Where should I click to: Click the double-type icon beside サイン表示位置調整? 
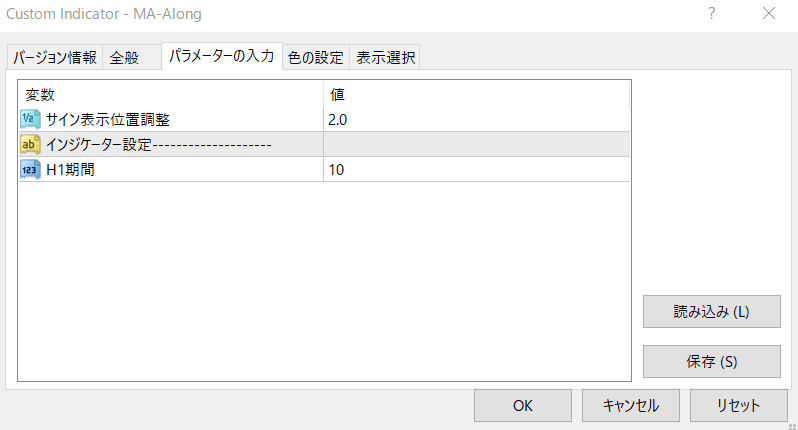[30, 119]
